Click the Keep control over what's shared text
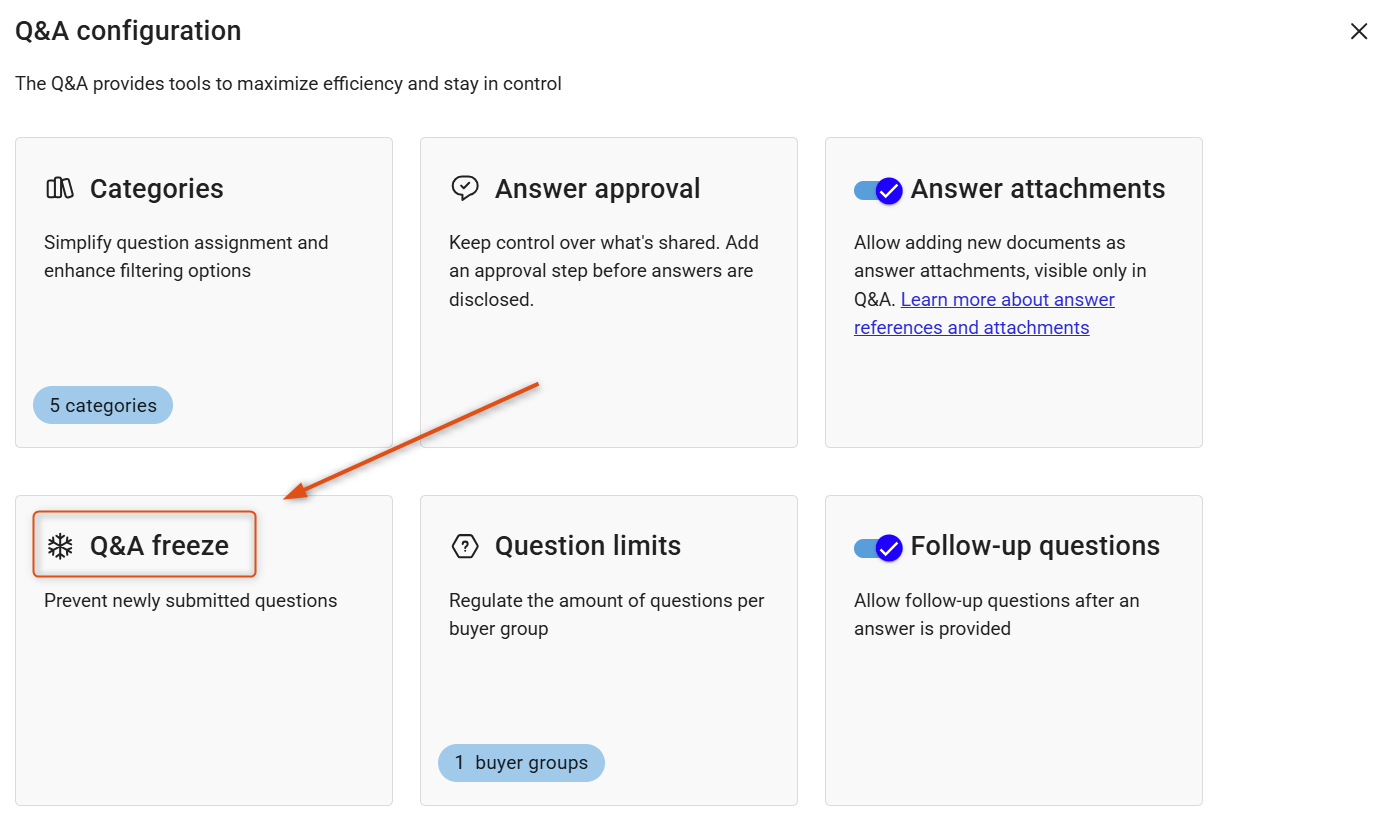The width and height of the screenshot is (1388, 826). point(604,271)
